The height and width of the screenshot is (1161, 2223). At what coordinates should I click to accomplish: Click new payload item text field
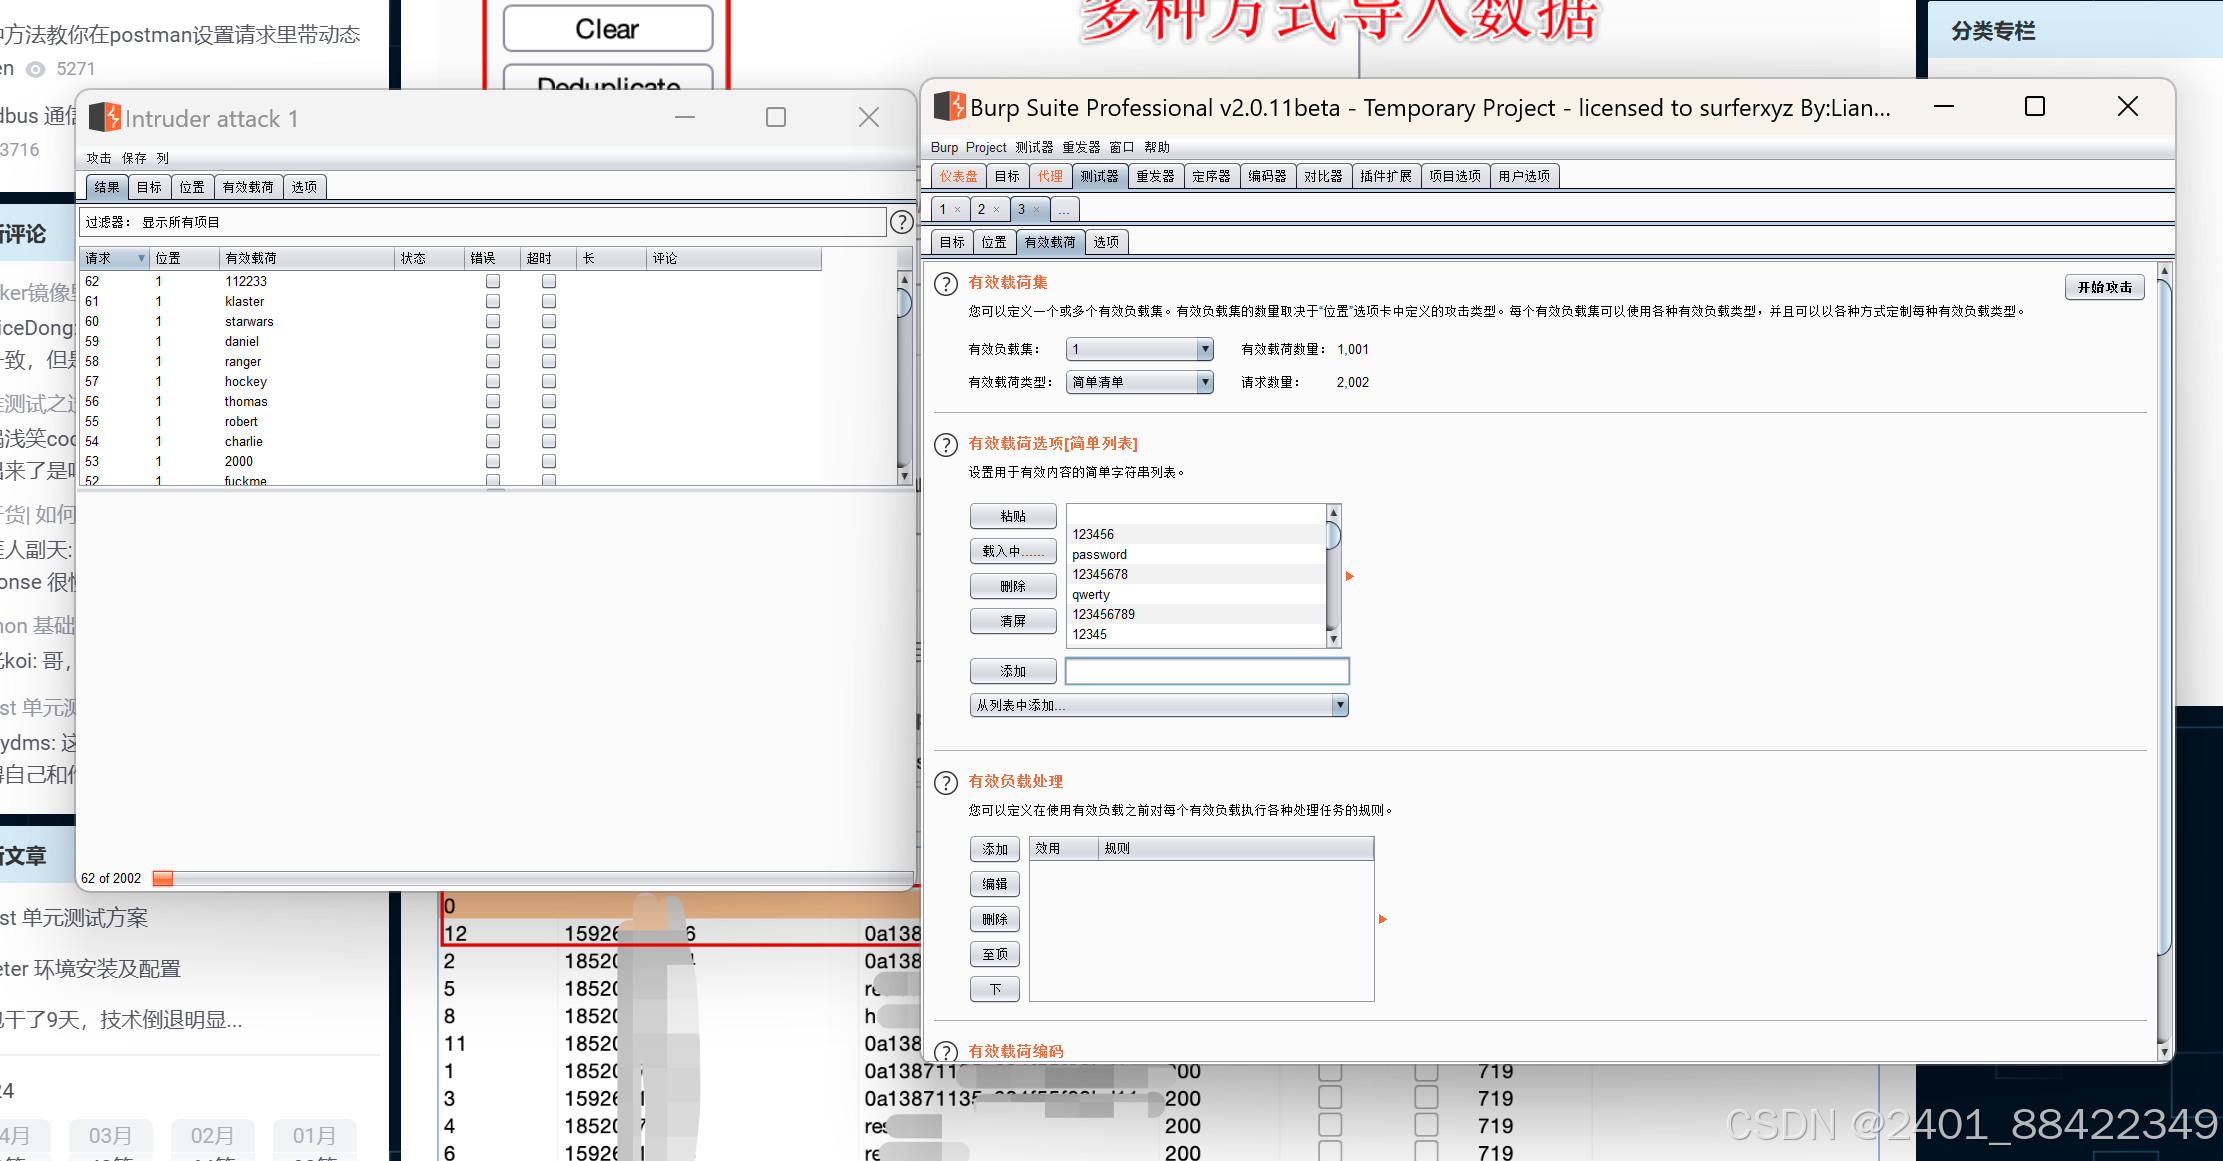click(1206, 671)
